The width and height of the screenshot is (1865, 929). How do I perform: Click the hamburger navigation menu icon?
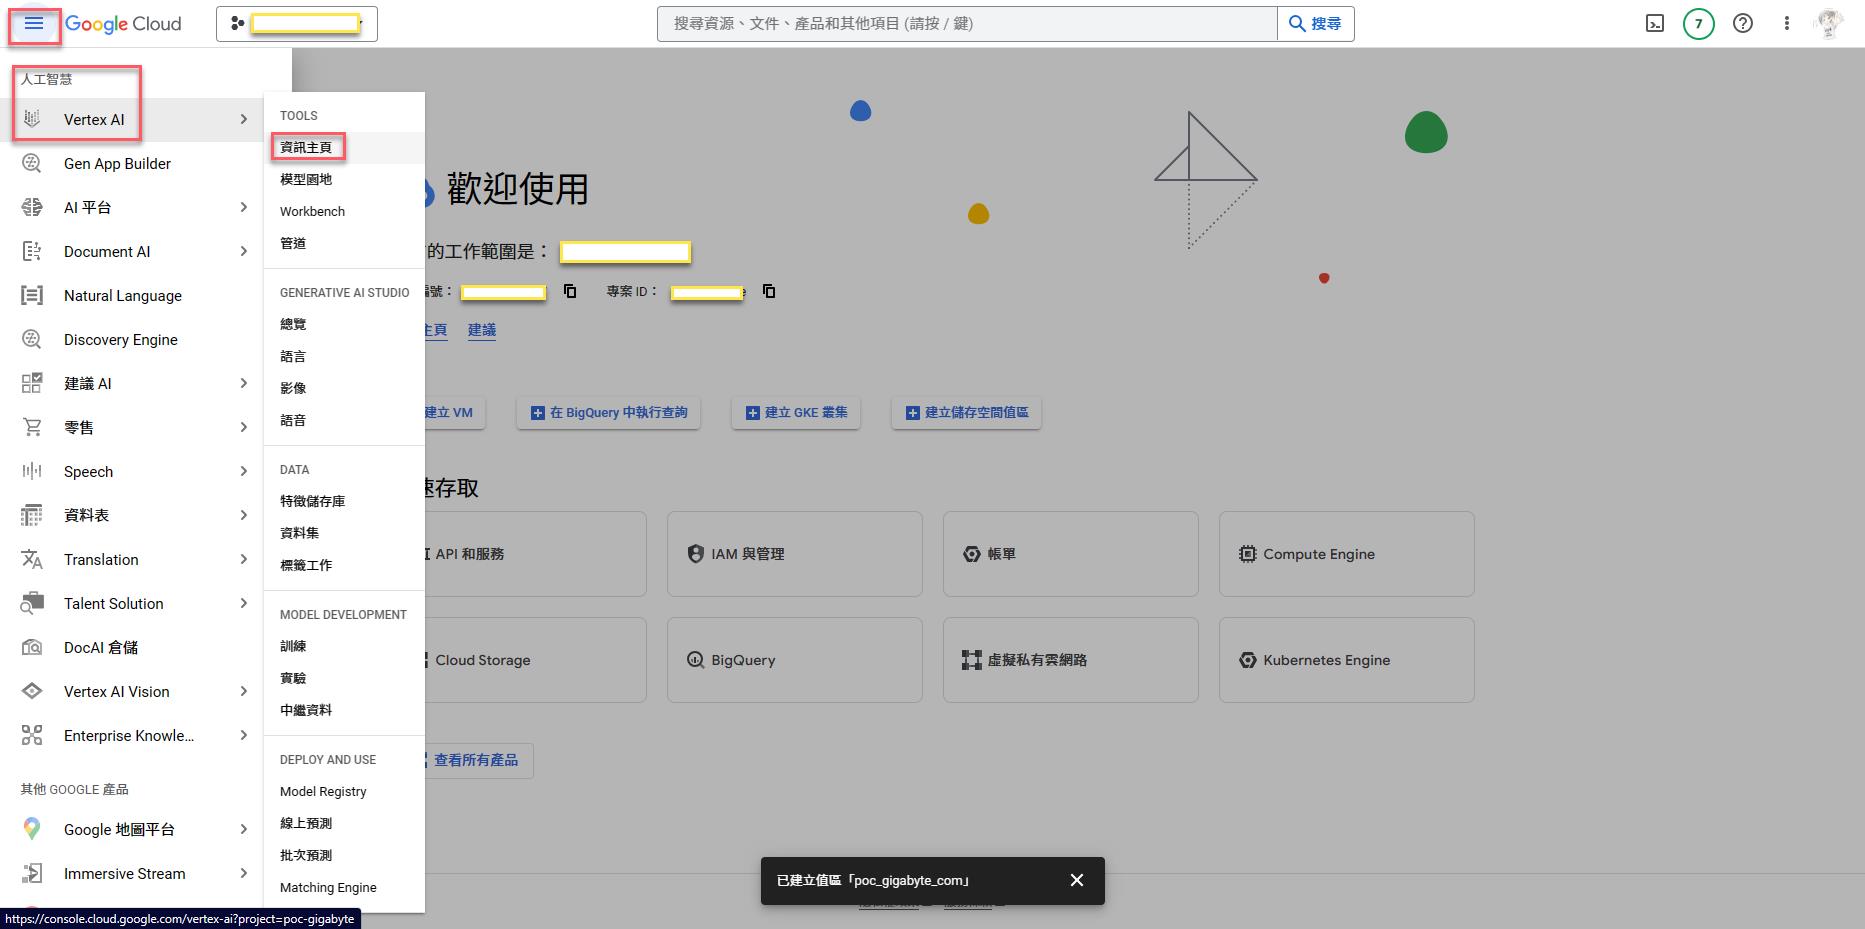pos(34,24)
